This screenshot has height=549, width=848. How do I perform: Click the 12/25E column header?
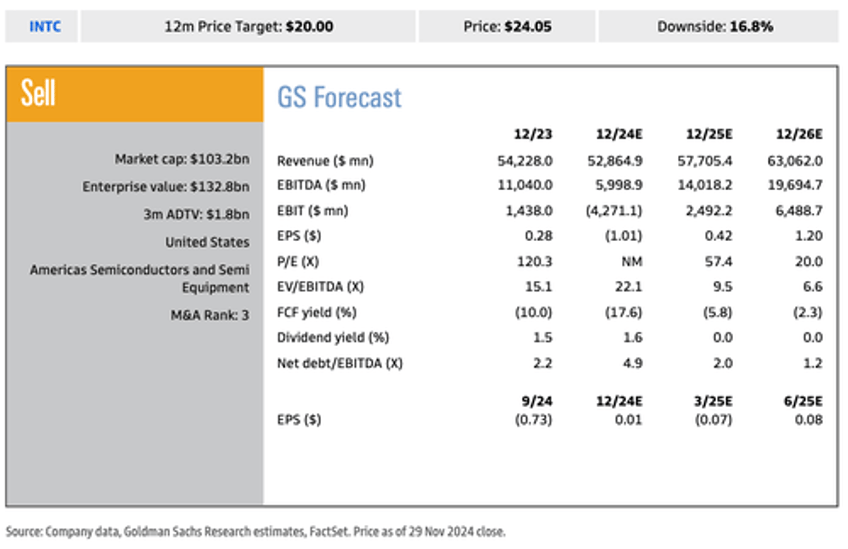[709, 134]
